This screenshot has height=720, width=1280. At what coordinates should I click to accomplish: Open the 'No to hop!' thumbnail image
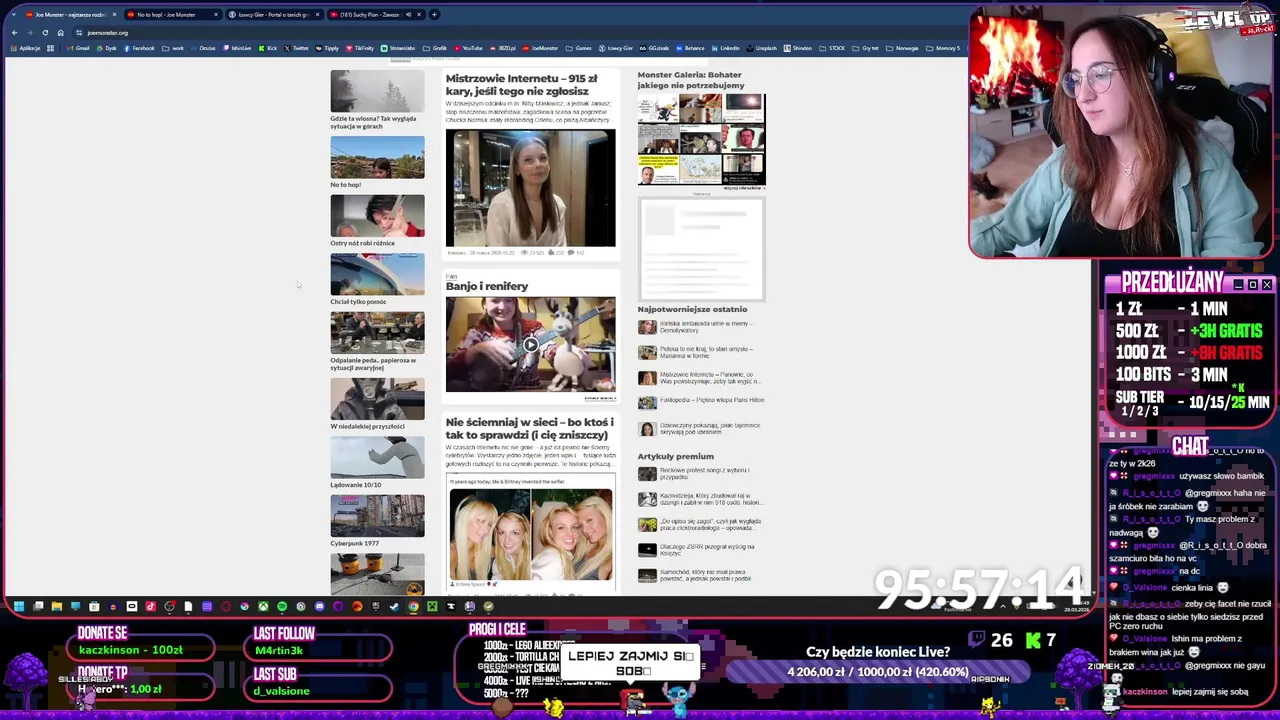click(377, 158)
